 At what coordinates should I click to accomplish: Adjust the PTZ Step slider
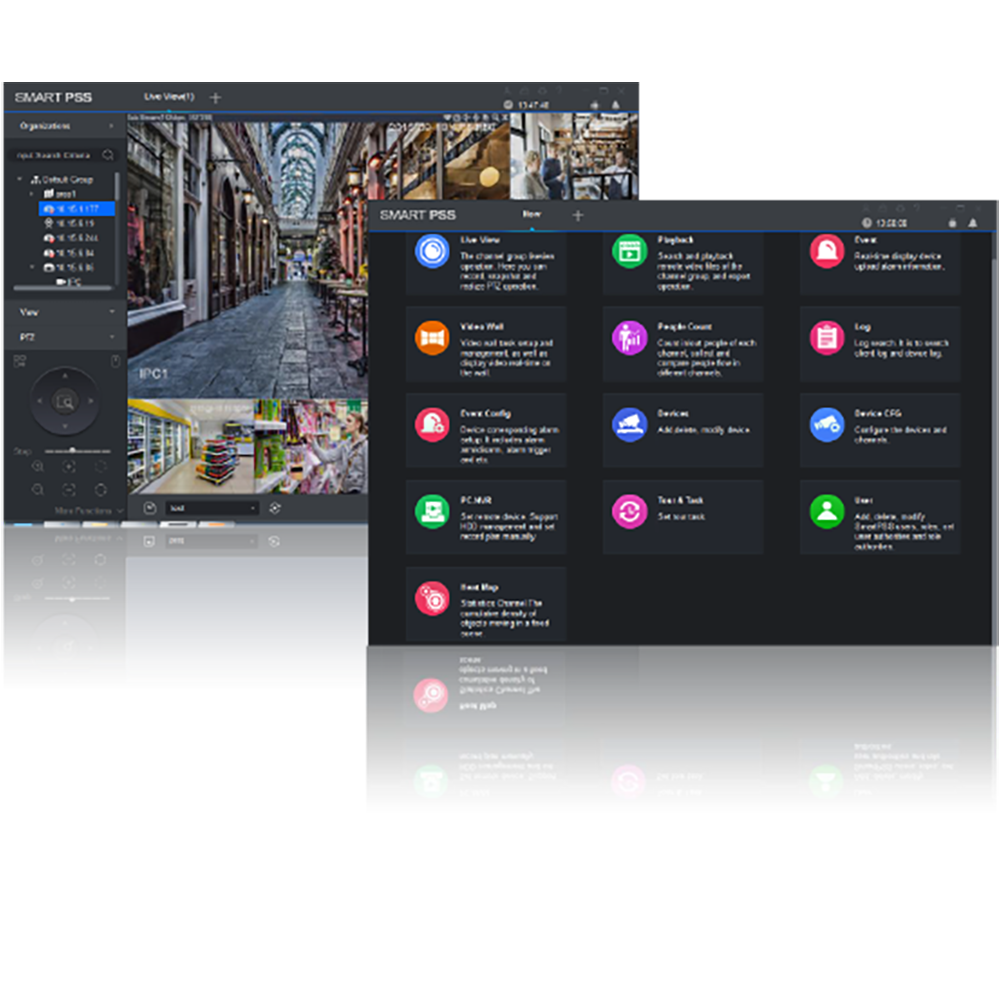77,450
